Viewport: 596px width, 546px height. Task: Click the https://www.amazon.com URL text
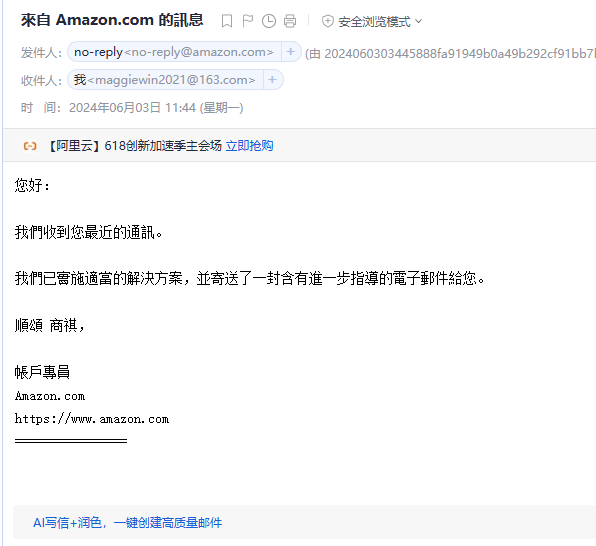pyautogui.click(x=92, y=419)
